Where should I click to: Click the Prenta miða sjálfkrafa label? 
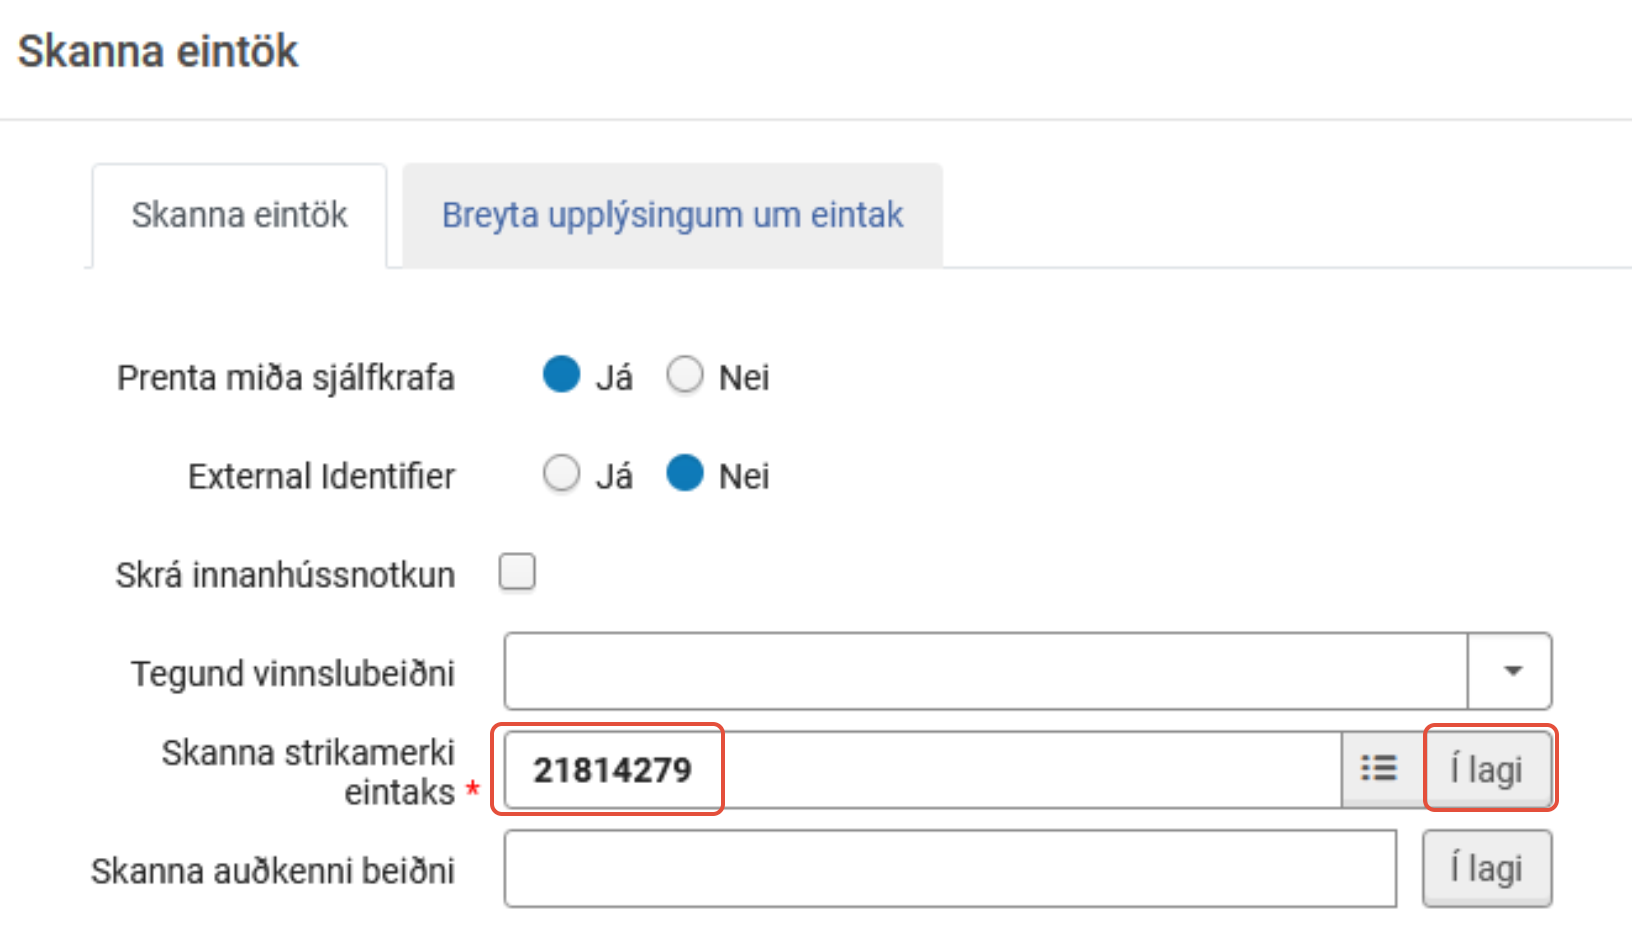point(286,378)
